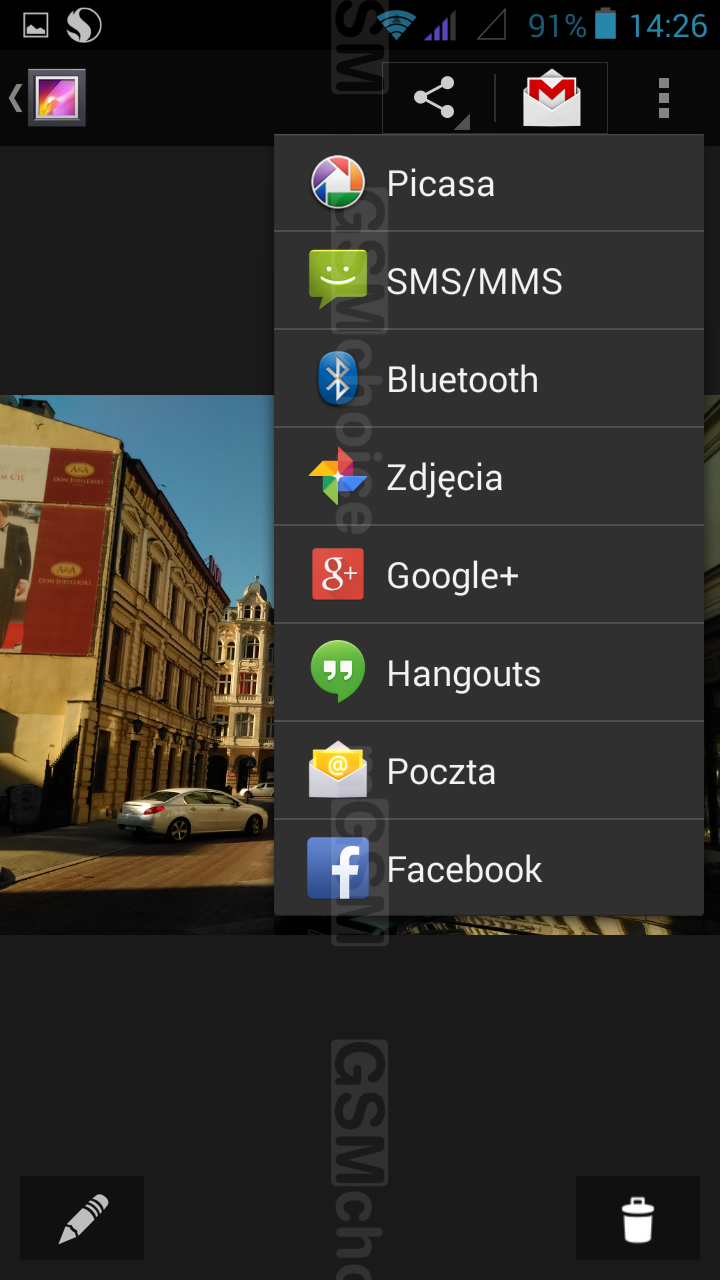Tap the purple signal strength icon
720x1280 pixels.
click(440, 25)
